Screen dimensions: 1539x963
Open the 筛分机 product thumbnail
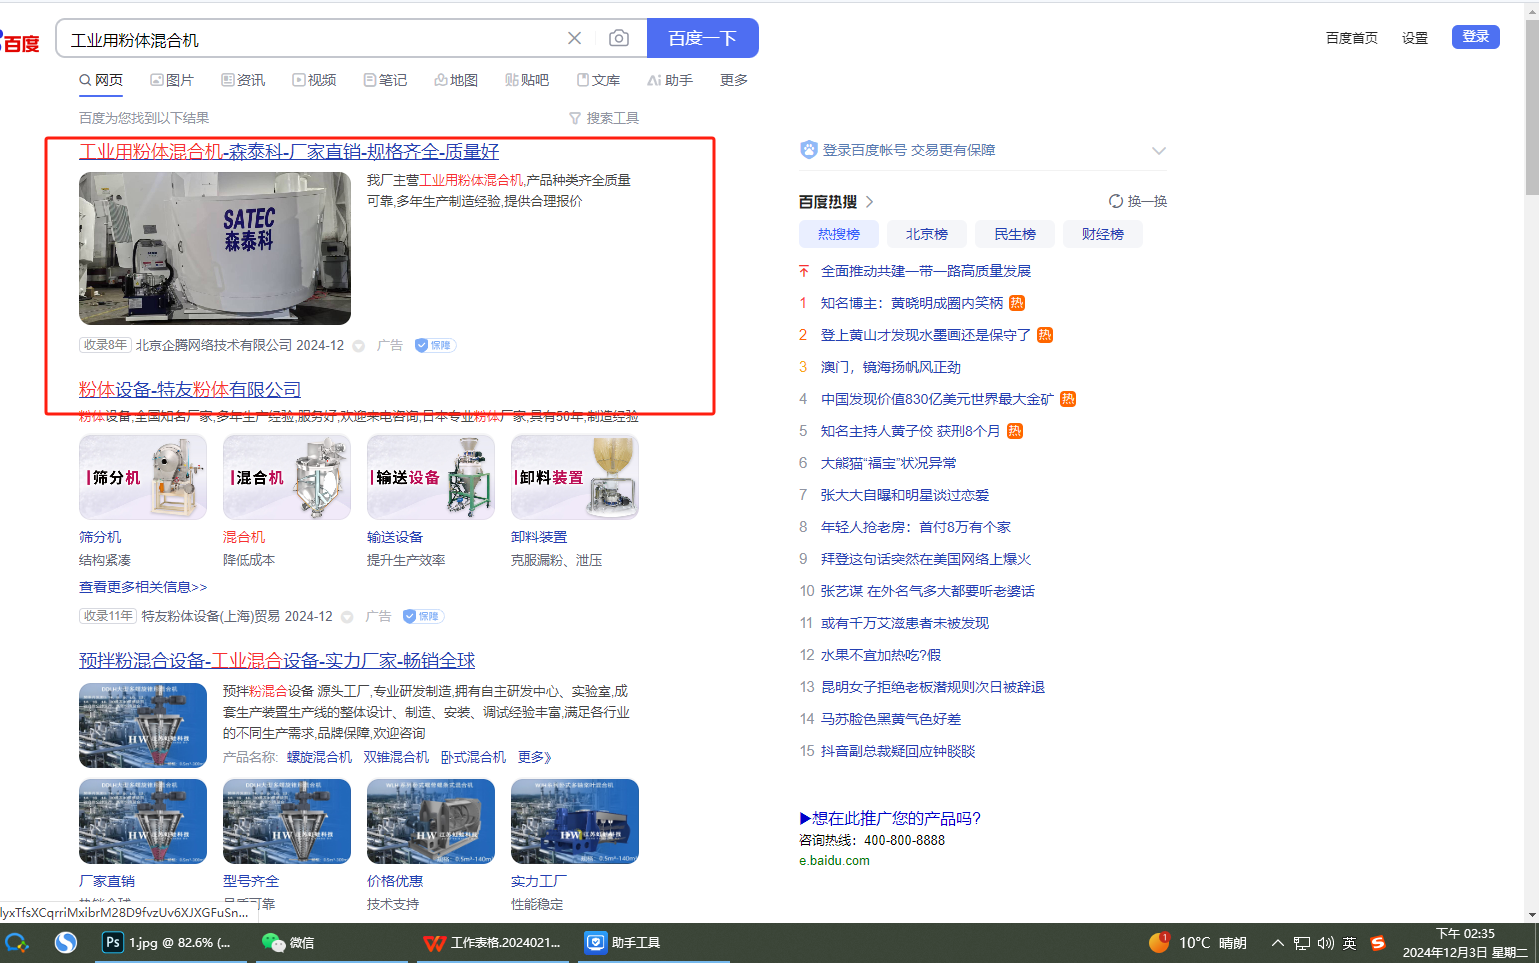tap(143, 477)
